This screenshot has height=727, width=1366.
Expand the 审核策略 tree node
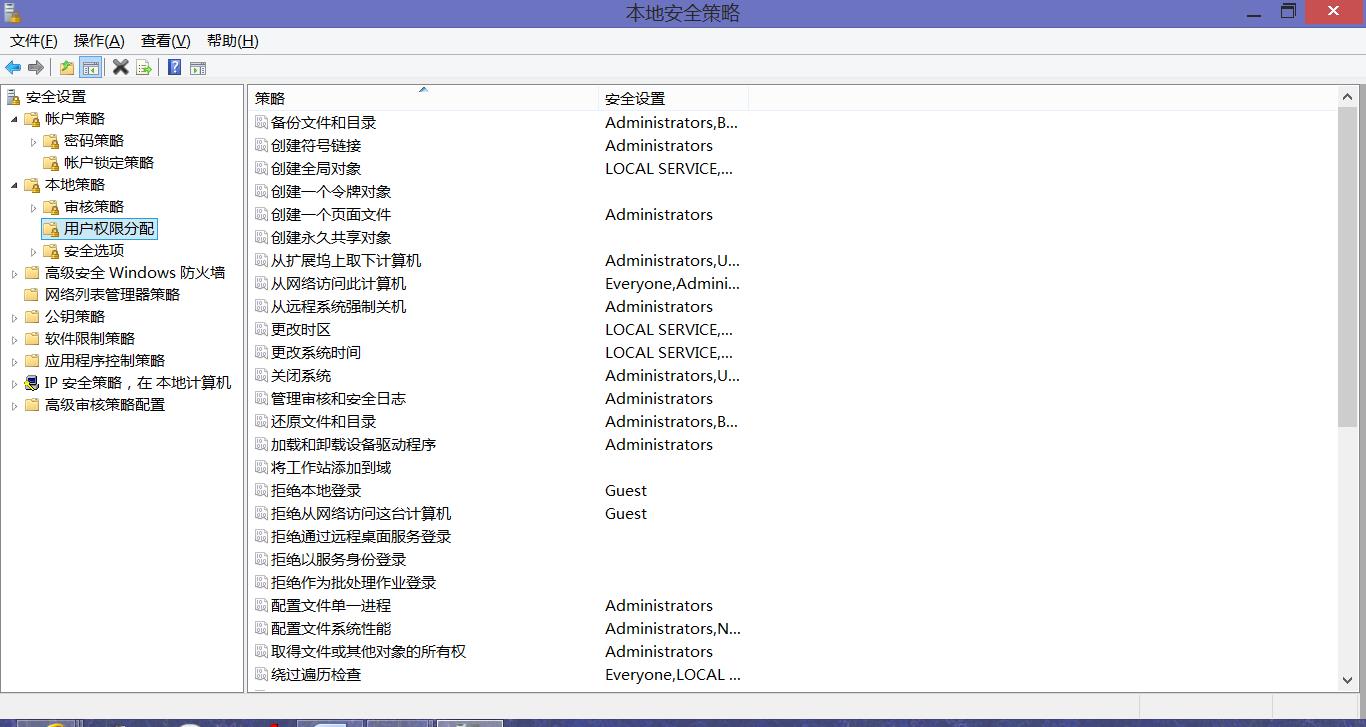33,207
